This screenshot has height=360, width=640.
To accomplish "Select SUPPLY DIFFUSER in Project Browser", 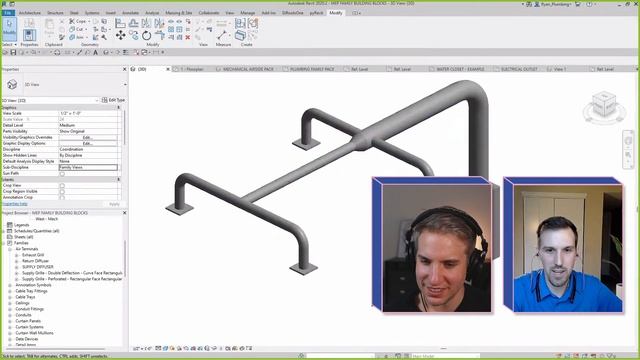I will tap(38, 267).
